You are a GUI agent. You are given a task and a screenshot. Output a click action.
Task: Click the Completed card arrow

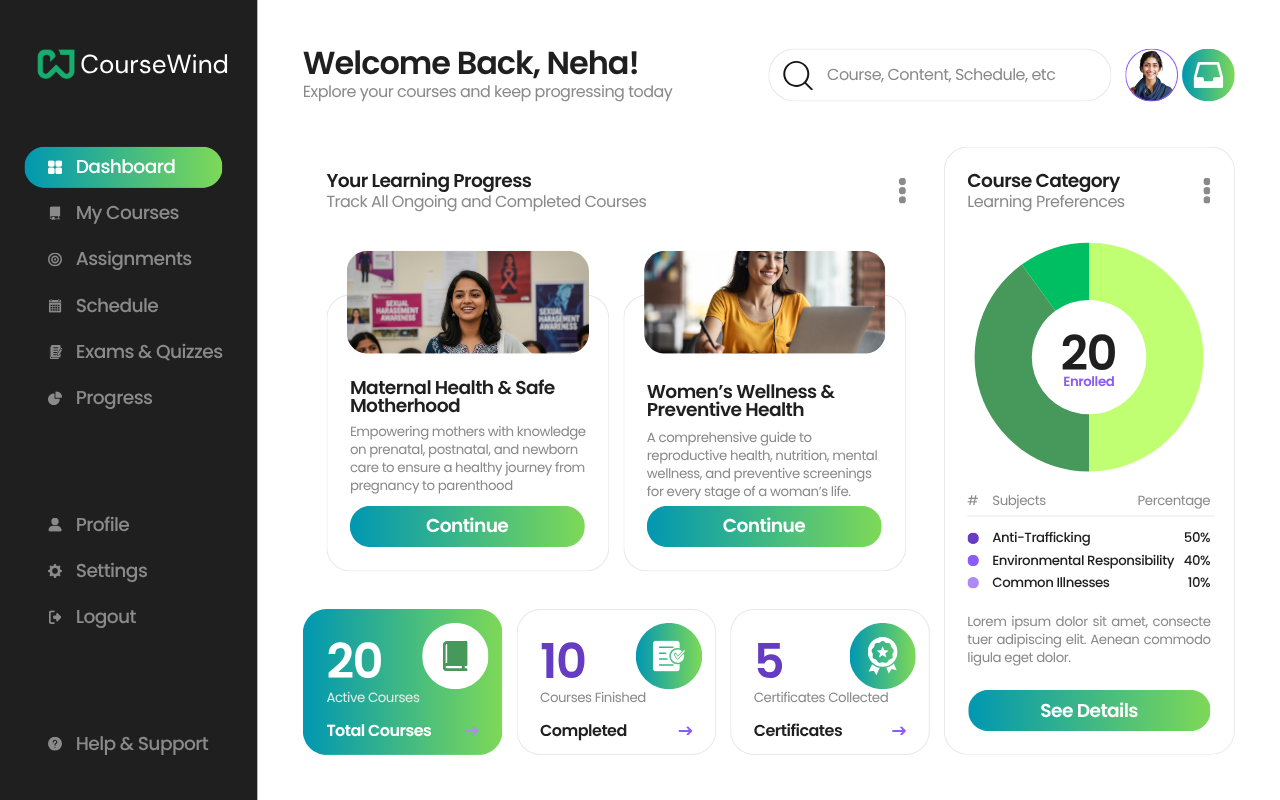point(685,731)
